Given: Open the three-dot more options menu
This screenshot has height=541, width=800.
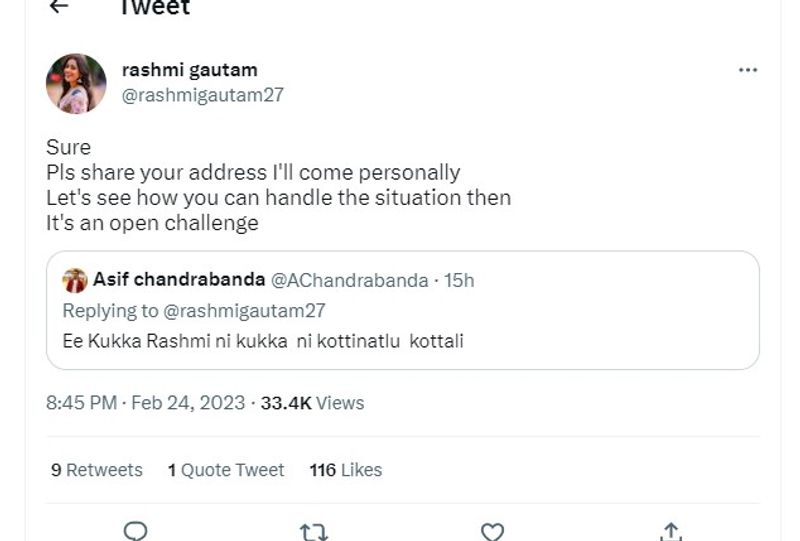Looking at the screenshot, I should click(747, 70).
